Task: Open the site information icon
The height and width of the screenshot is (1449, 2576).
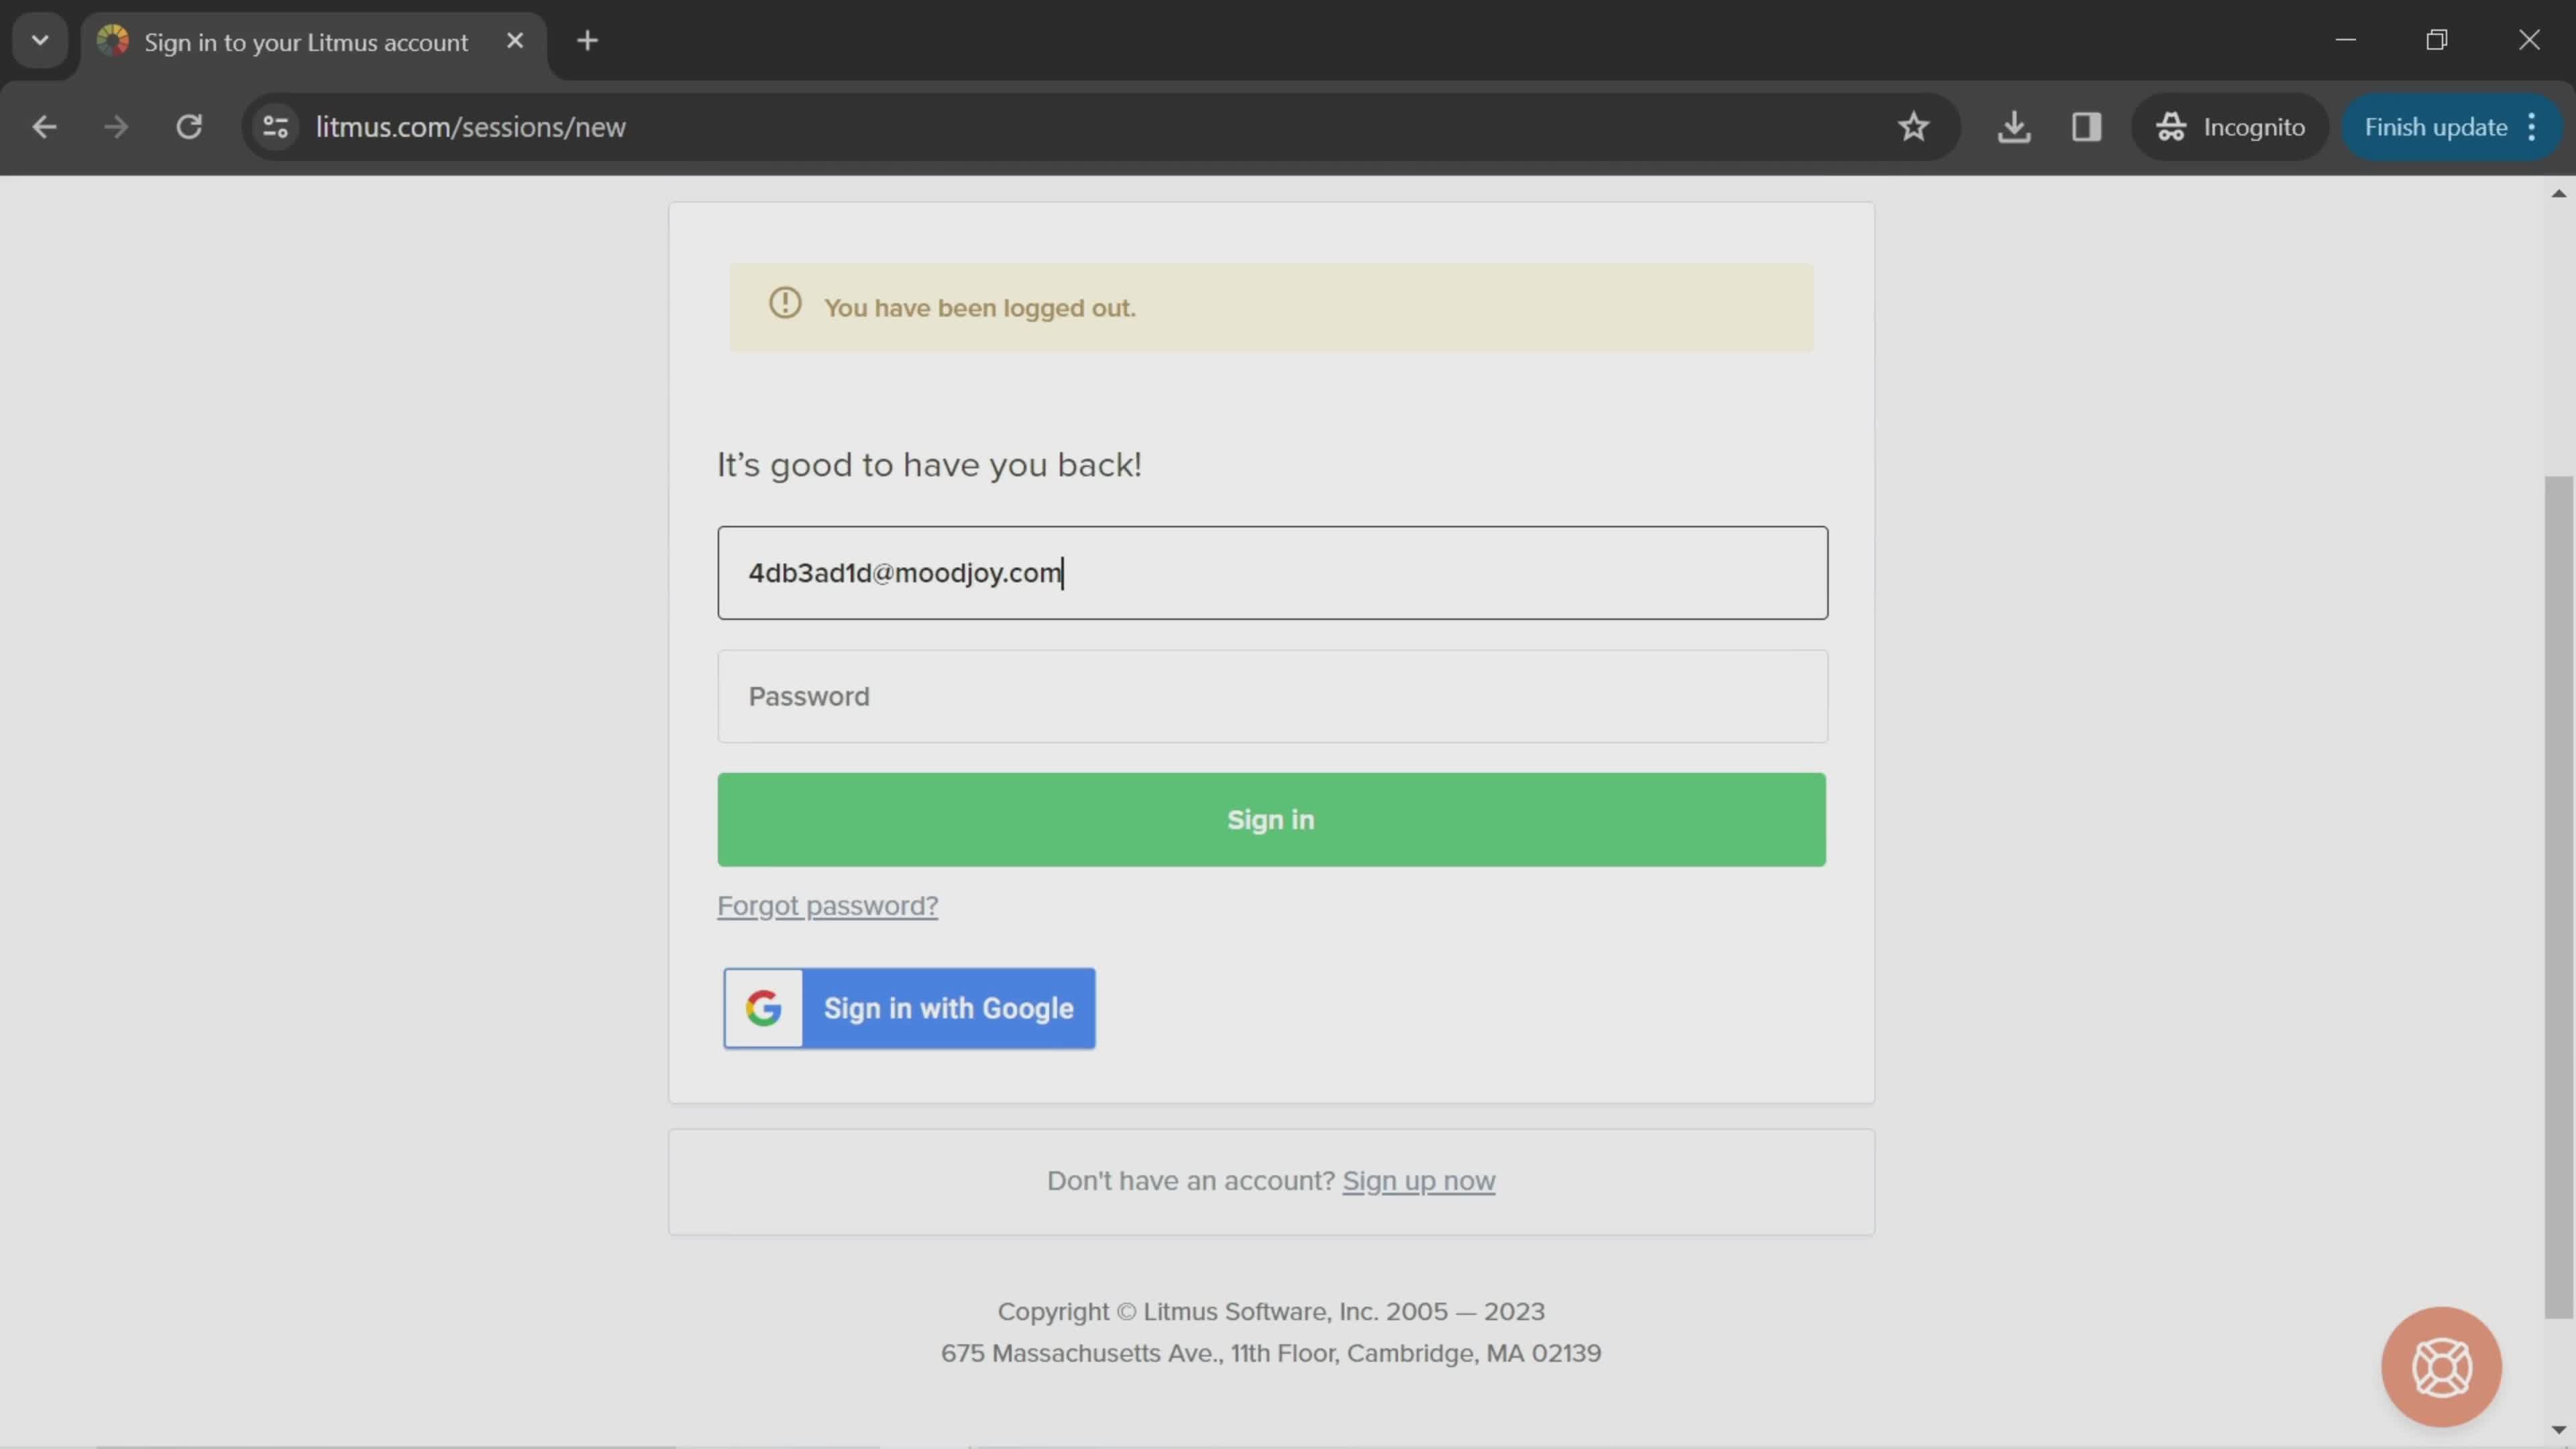Action: pyautogui.click(x=275, y=127)
